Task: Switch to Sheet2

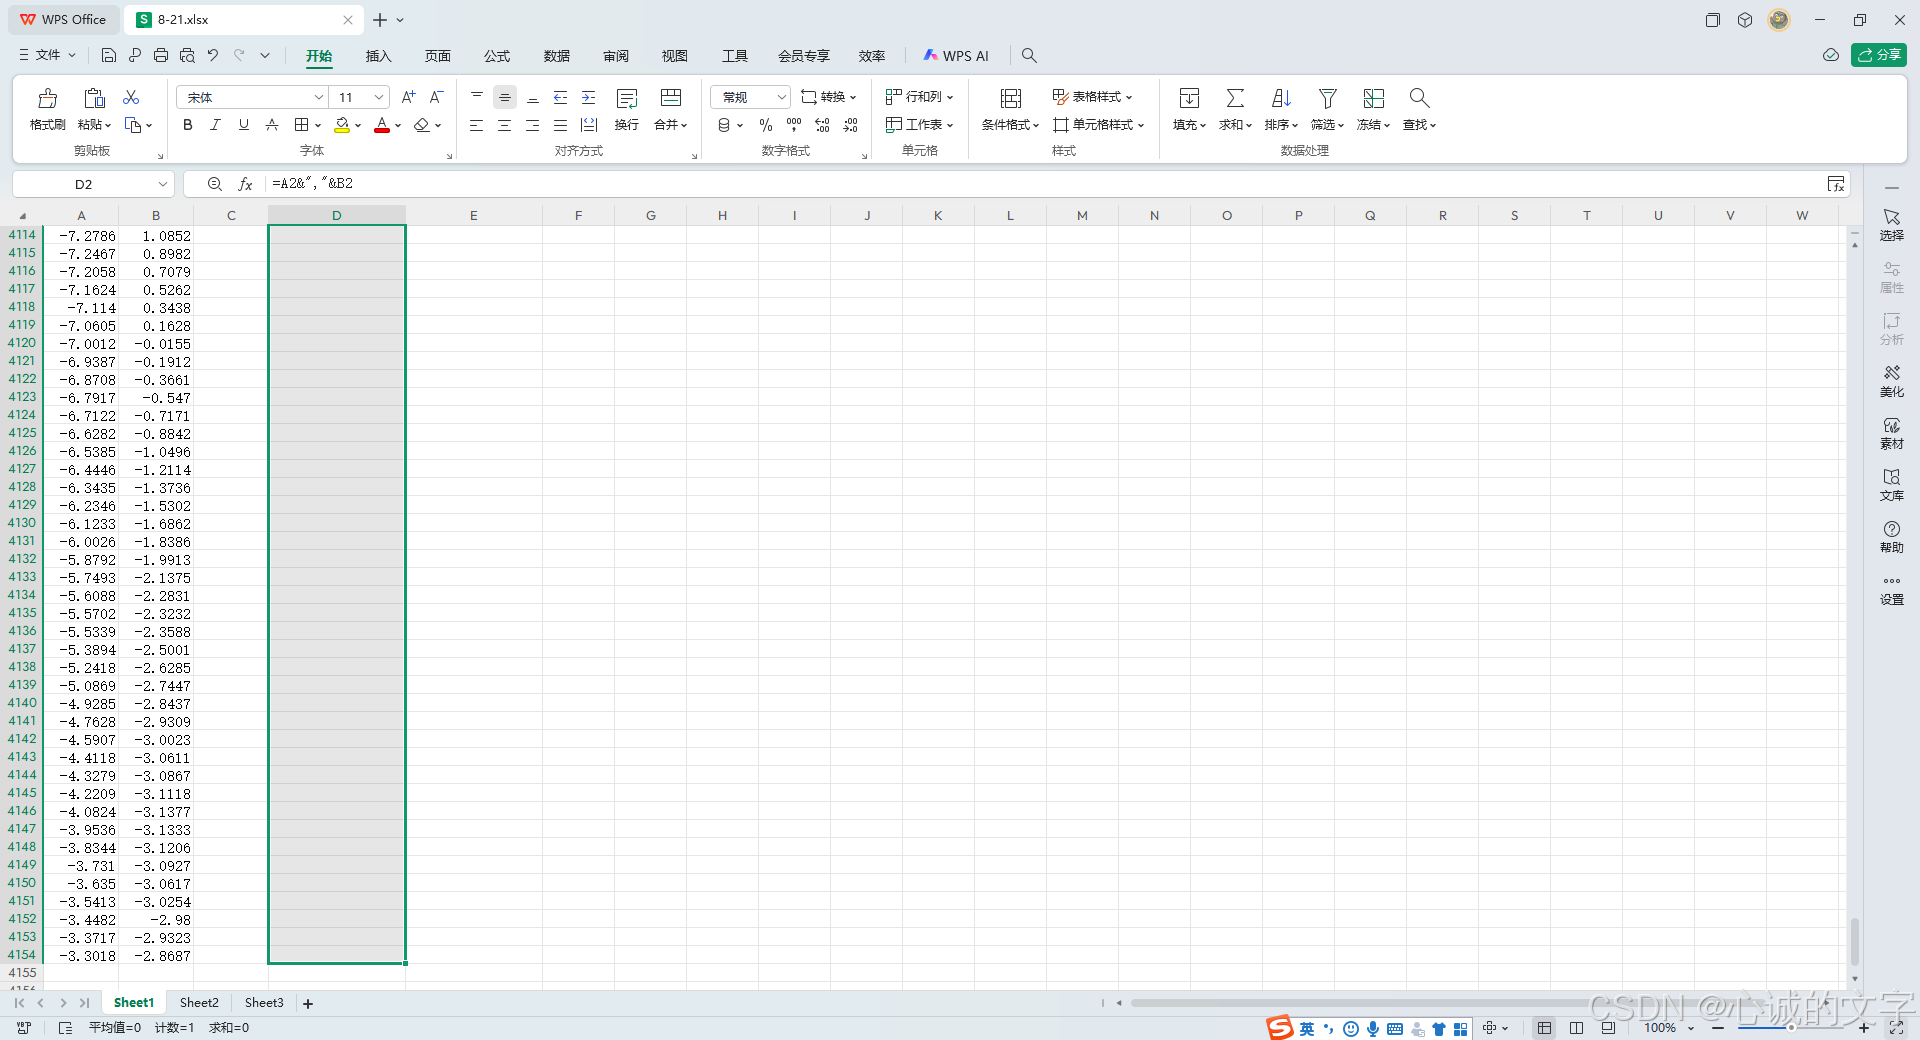Action: pos(199,1003)
